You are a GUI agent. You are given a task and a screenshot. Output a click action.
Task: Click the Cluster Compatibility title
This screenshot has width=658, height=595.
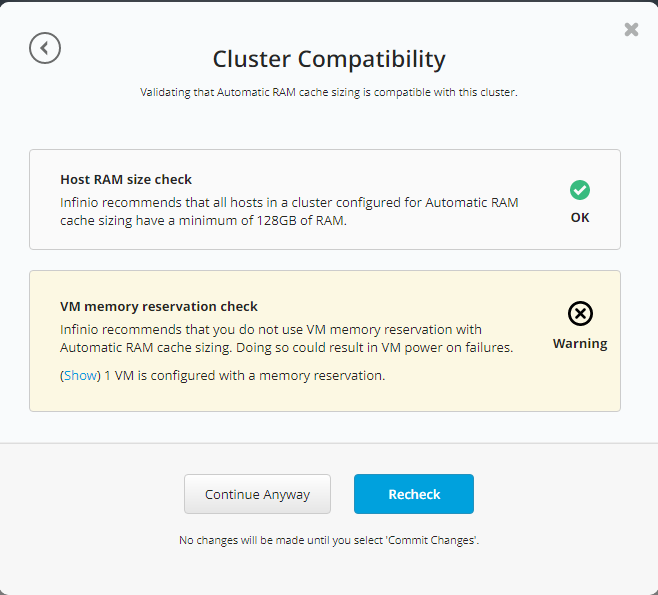(329, 59)
